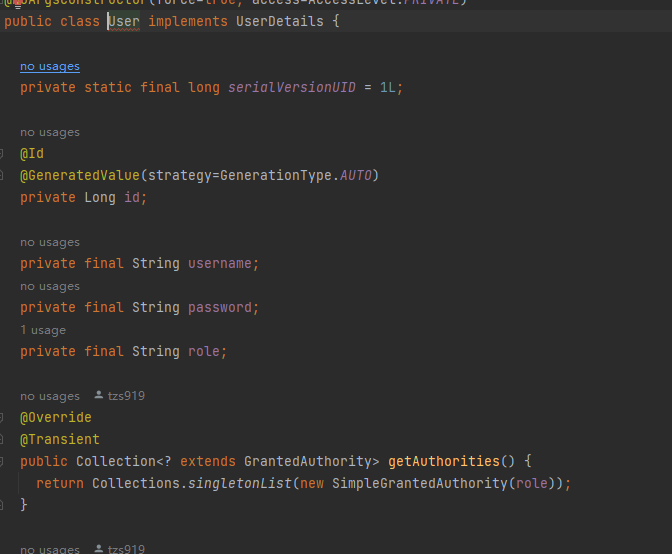Screen dimensions: 672x554
Task: Click the "no usages" hint above @Id
Action: click(x=50, y=132)
